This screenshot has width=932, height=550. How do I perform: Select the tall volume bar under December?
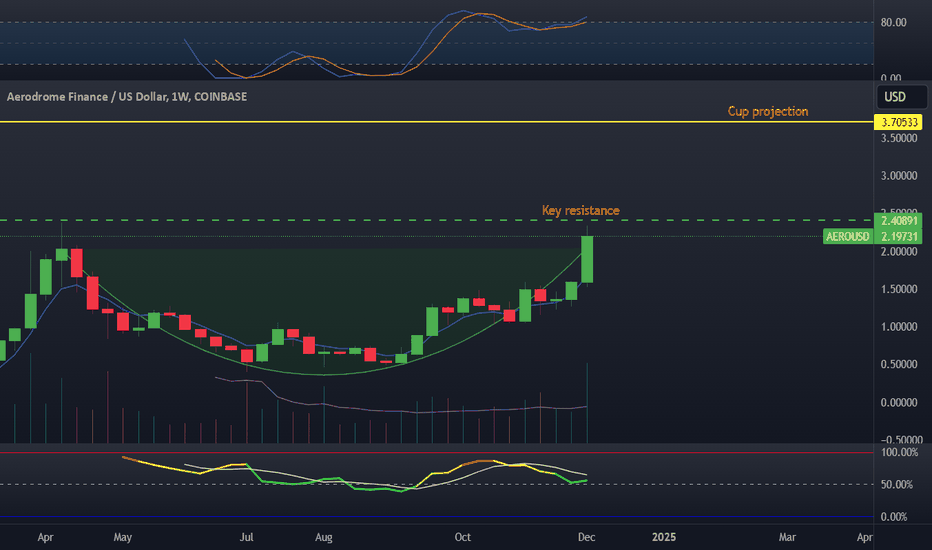587,403
